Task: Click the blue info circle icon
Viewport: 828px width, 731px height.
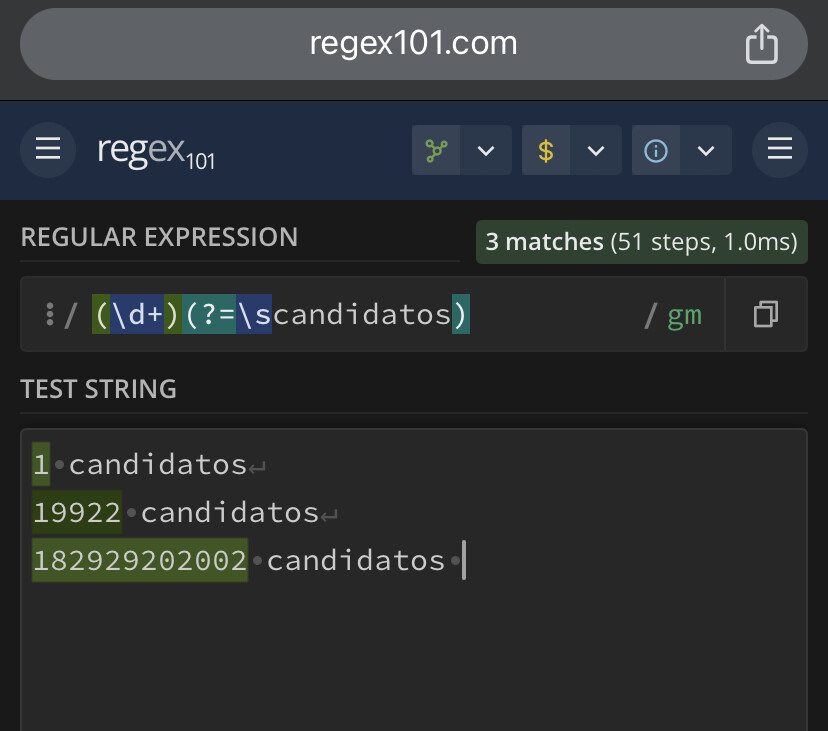Action: [x=656, y=151]
